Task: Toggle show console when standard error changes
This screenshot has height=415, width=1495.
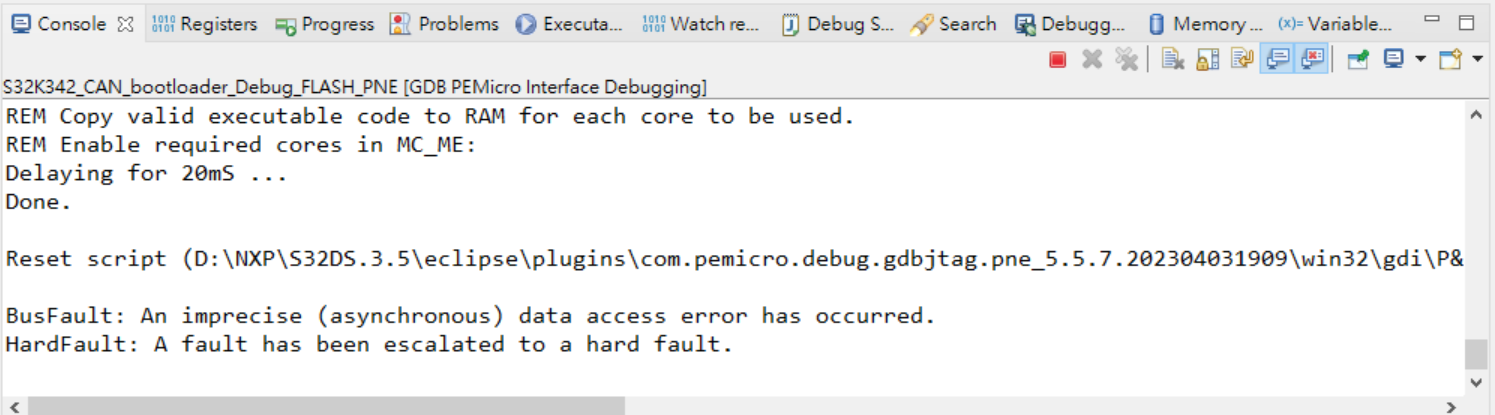Action: click(x=1311, y=60)
